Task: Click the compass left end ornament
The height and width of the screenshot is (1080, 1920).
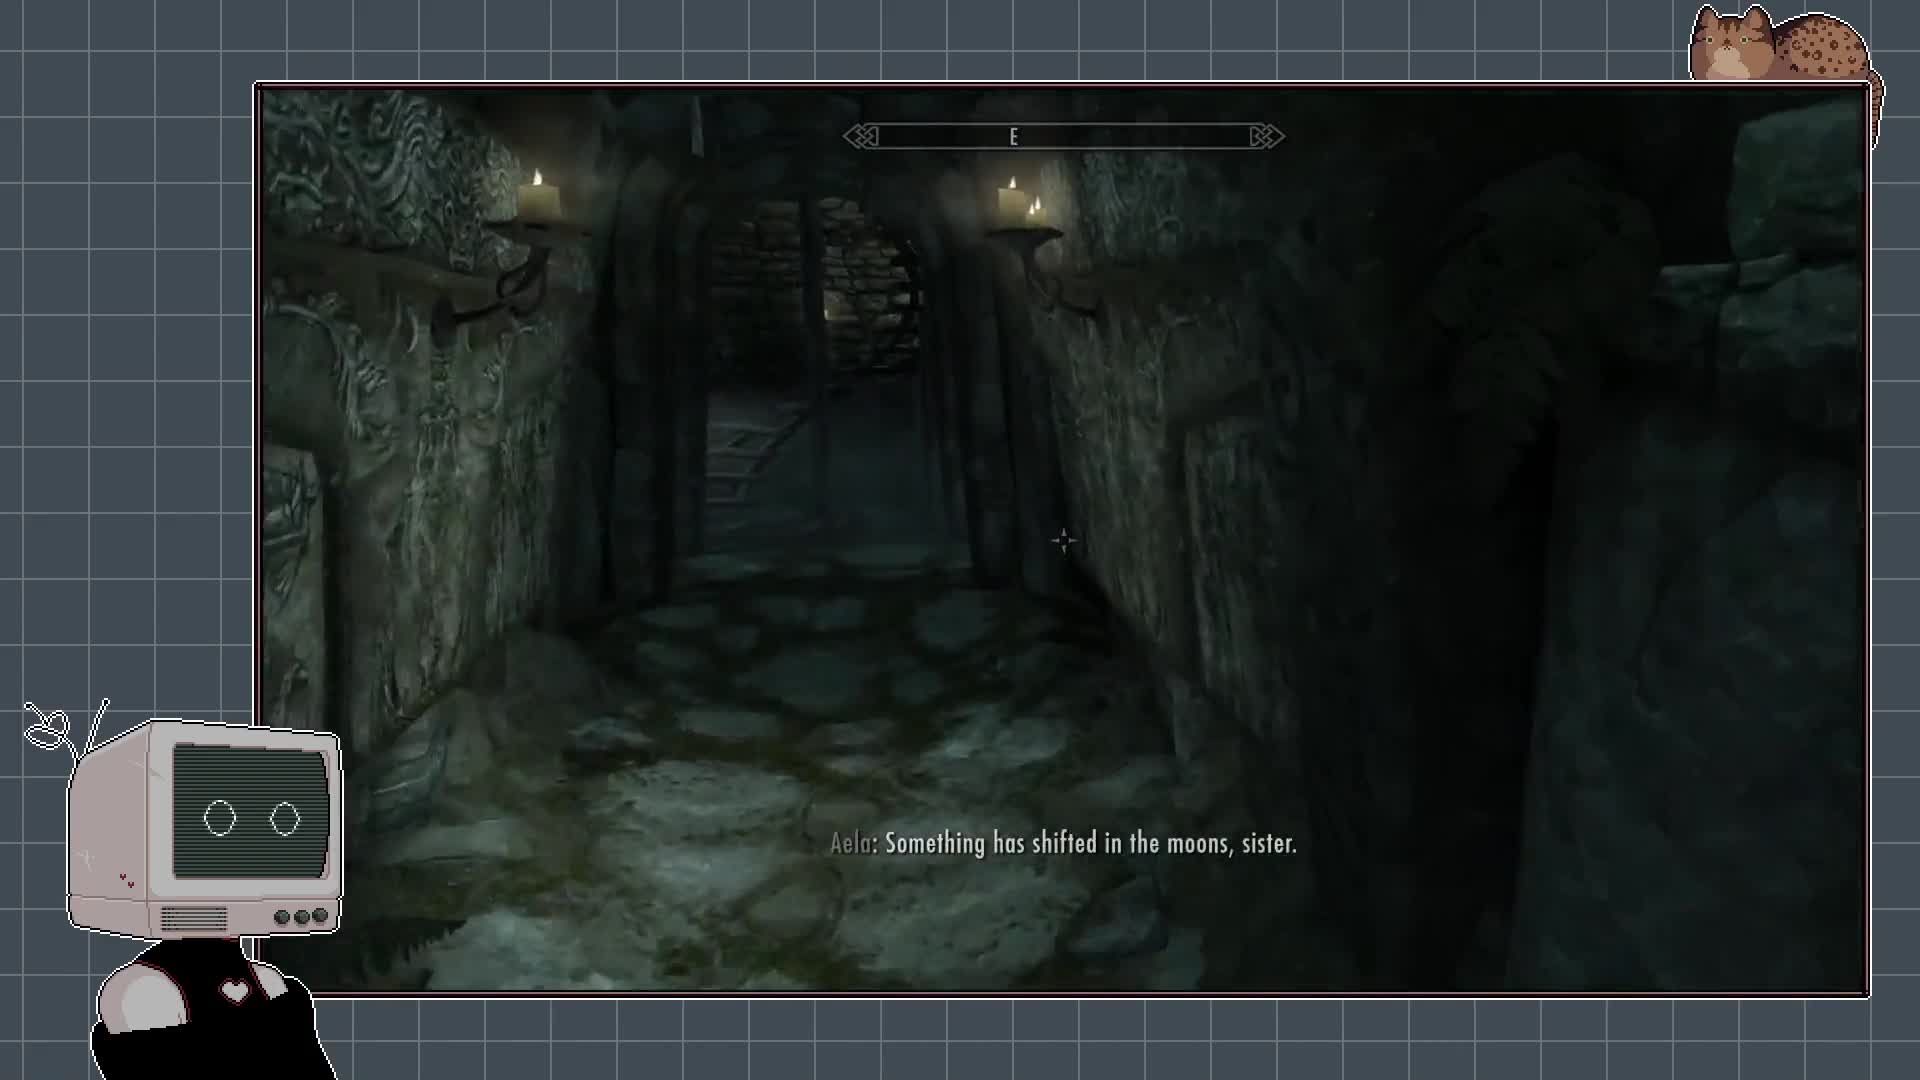Action: tap(861, 136)
